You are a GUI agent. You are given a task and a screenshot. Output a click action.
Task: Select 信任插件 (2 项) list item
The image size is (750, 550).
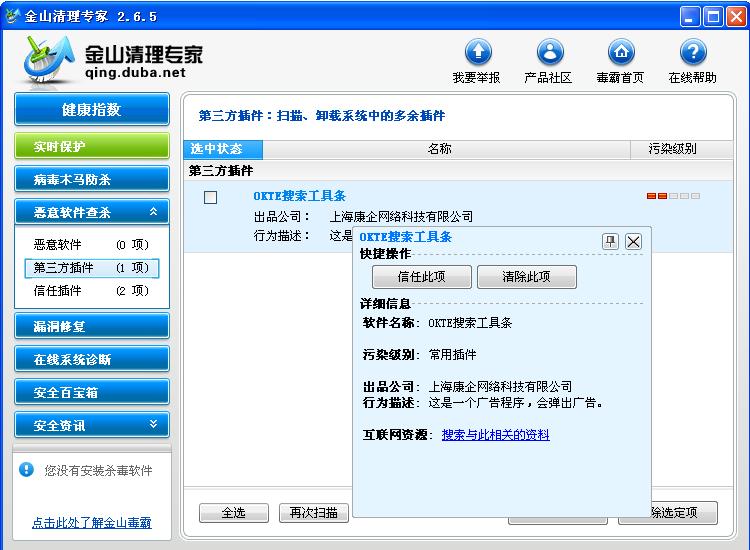coord(91,291)
